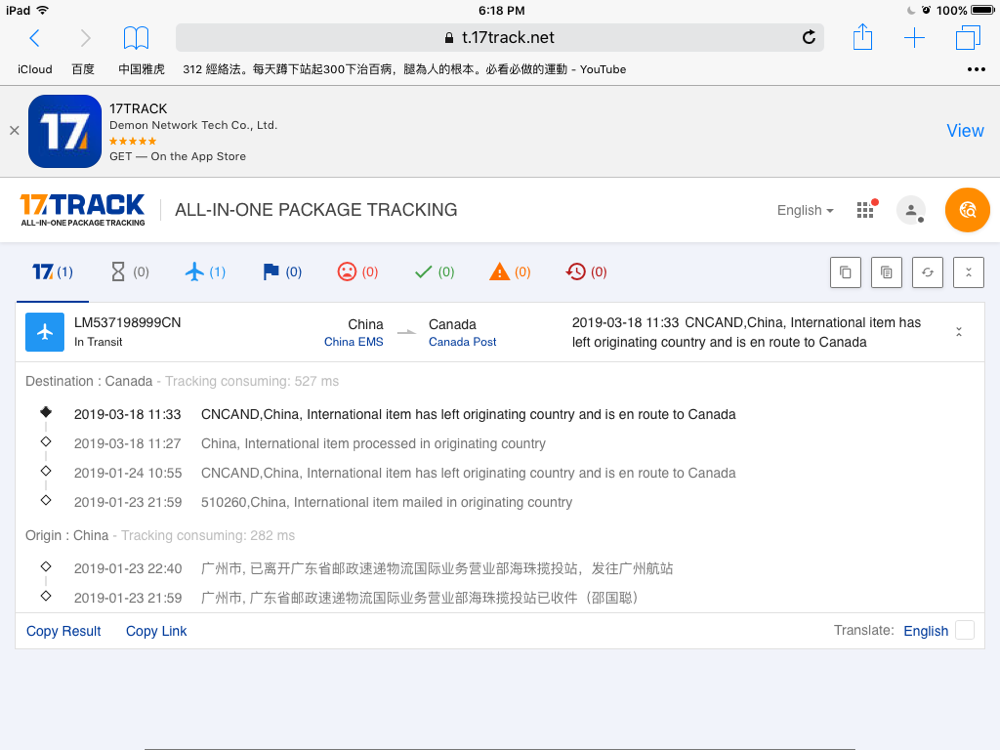Viewport: 1000px width, 750px height.
Task: Click the origin 已收件 event row
Action: pos(357,598)
